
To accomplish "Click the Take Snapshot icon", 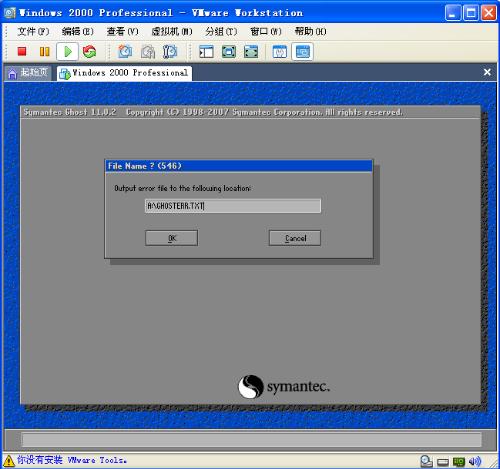I will [x=125, y=52].
